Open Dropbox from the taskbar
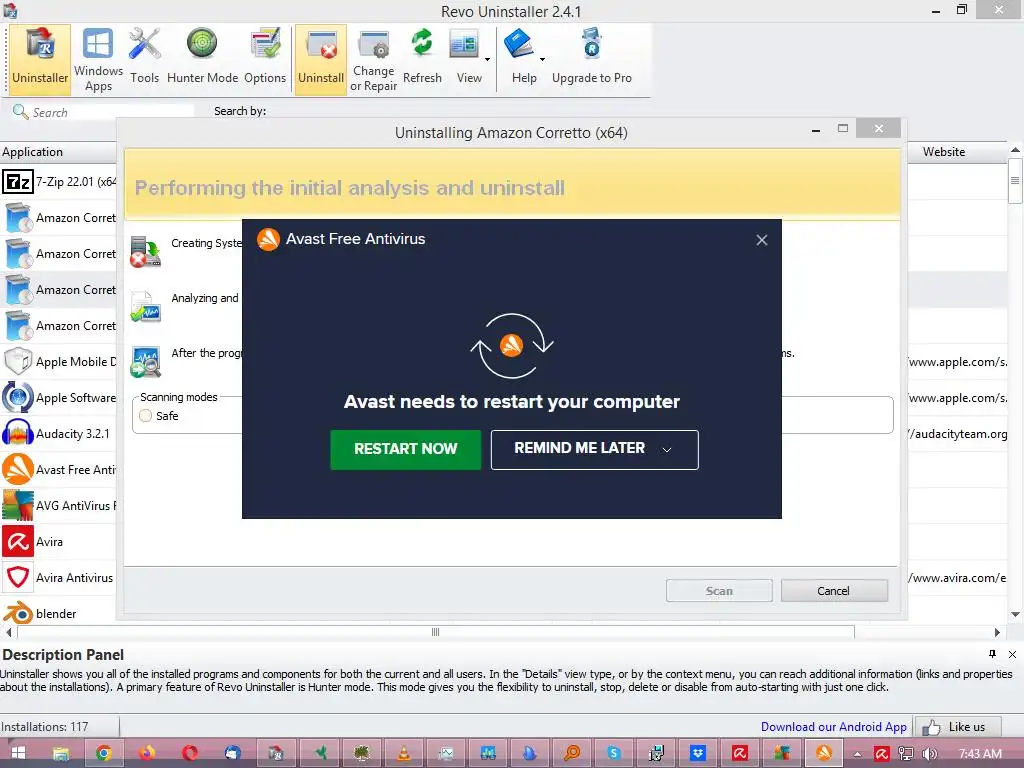 pos(697,753)
